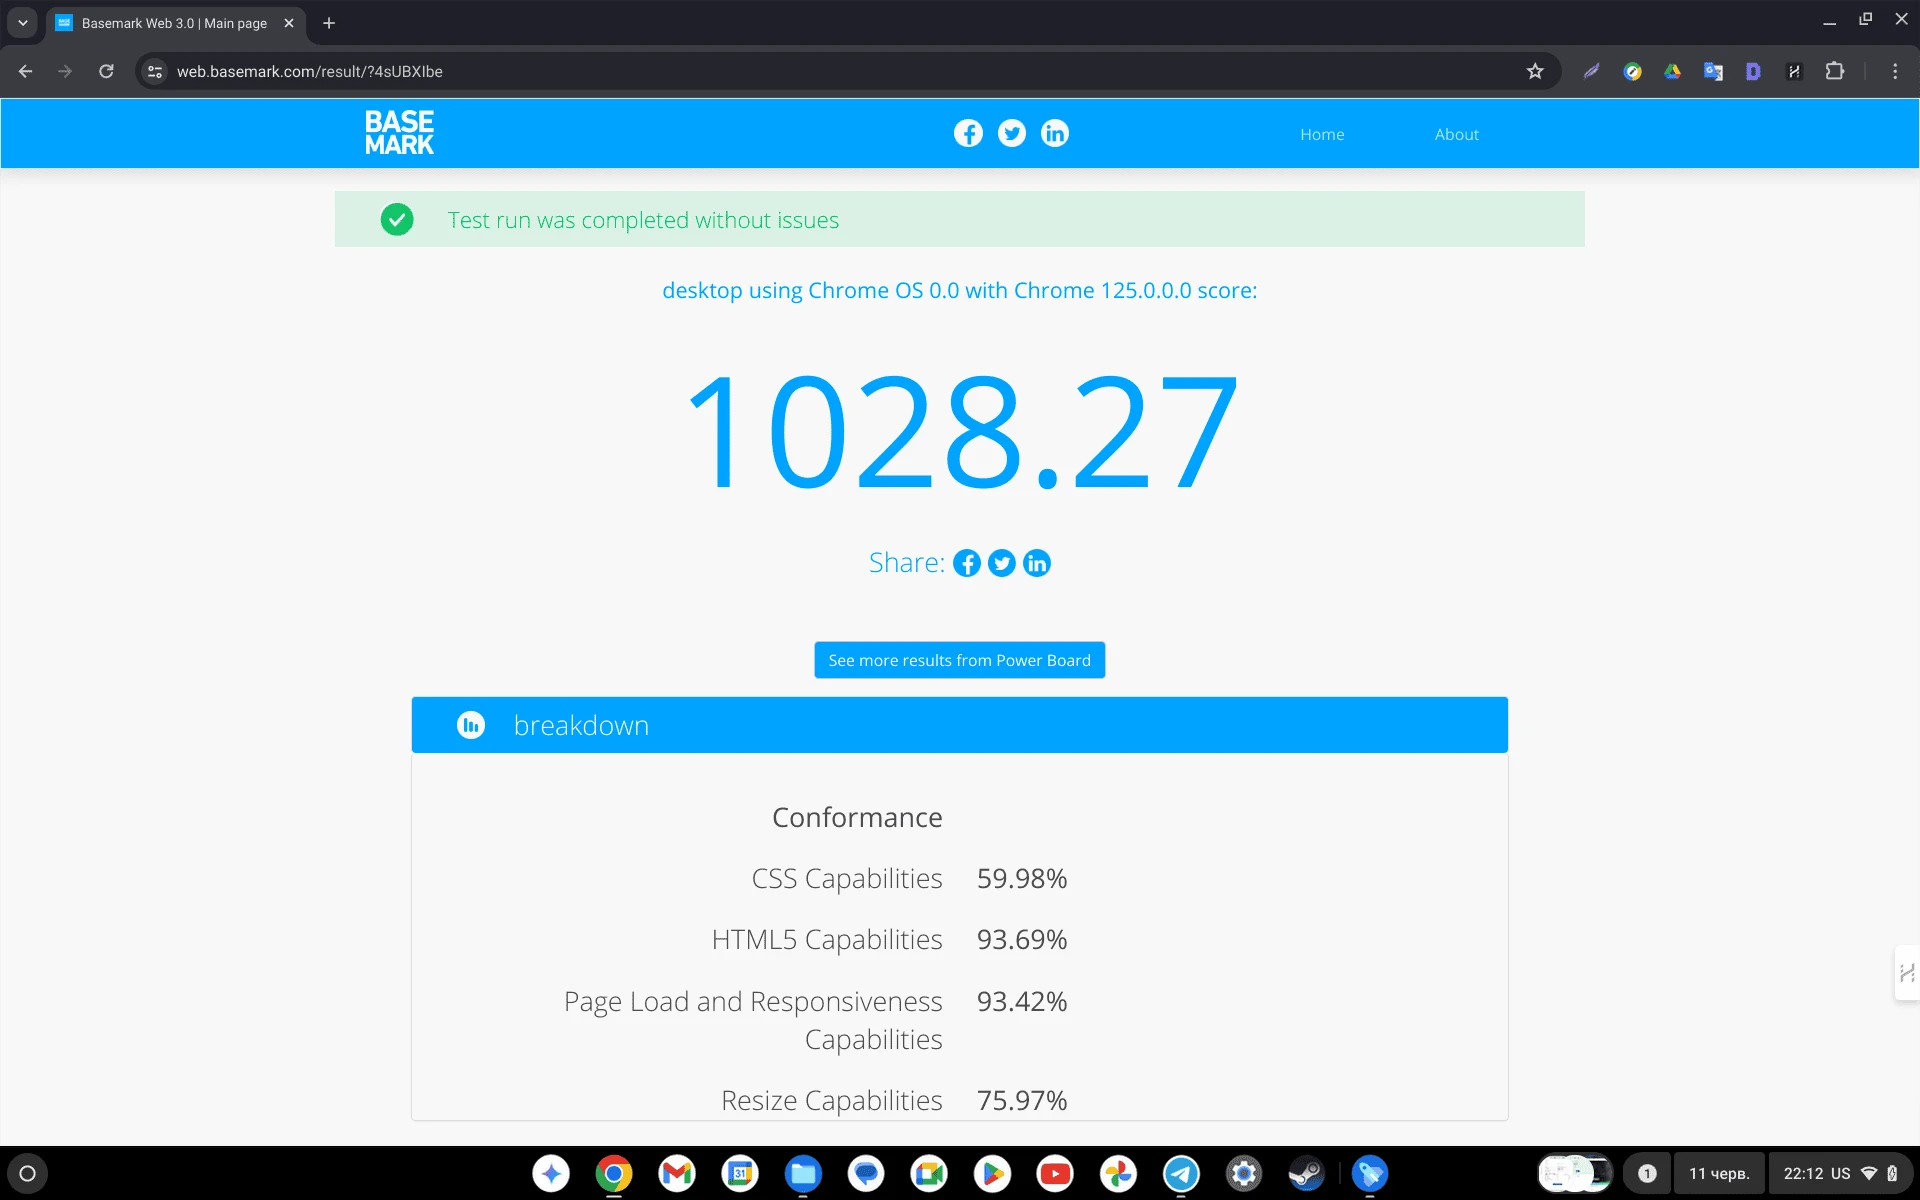
Task: Click See more results from Power Board
Action: point(959,660)
